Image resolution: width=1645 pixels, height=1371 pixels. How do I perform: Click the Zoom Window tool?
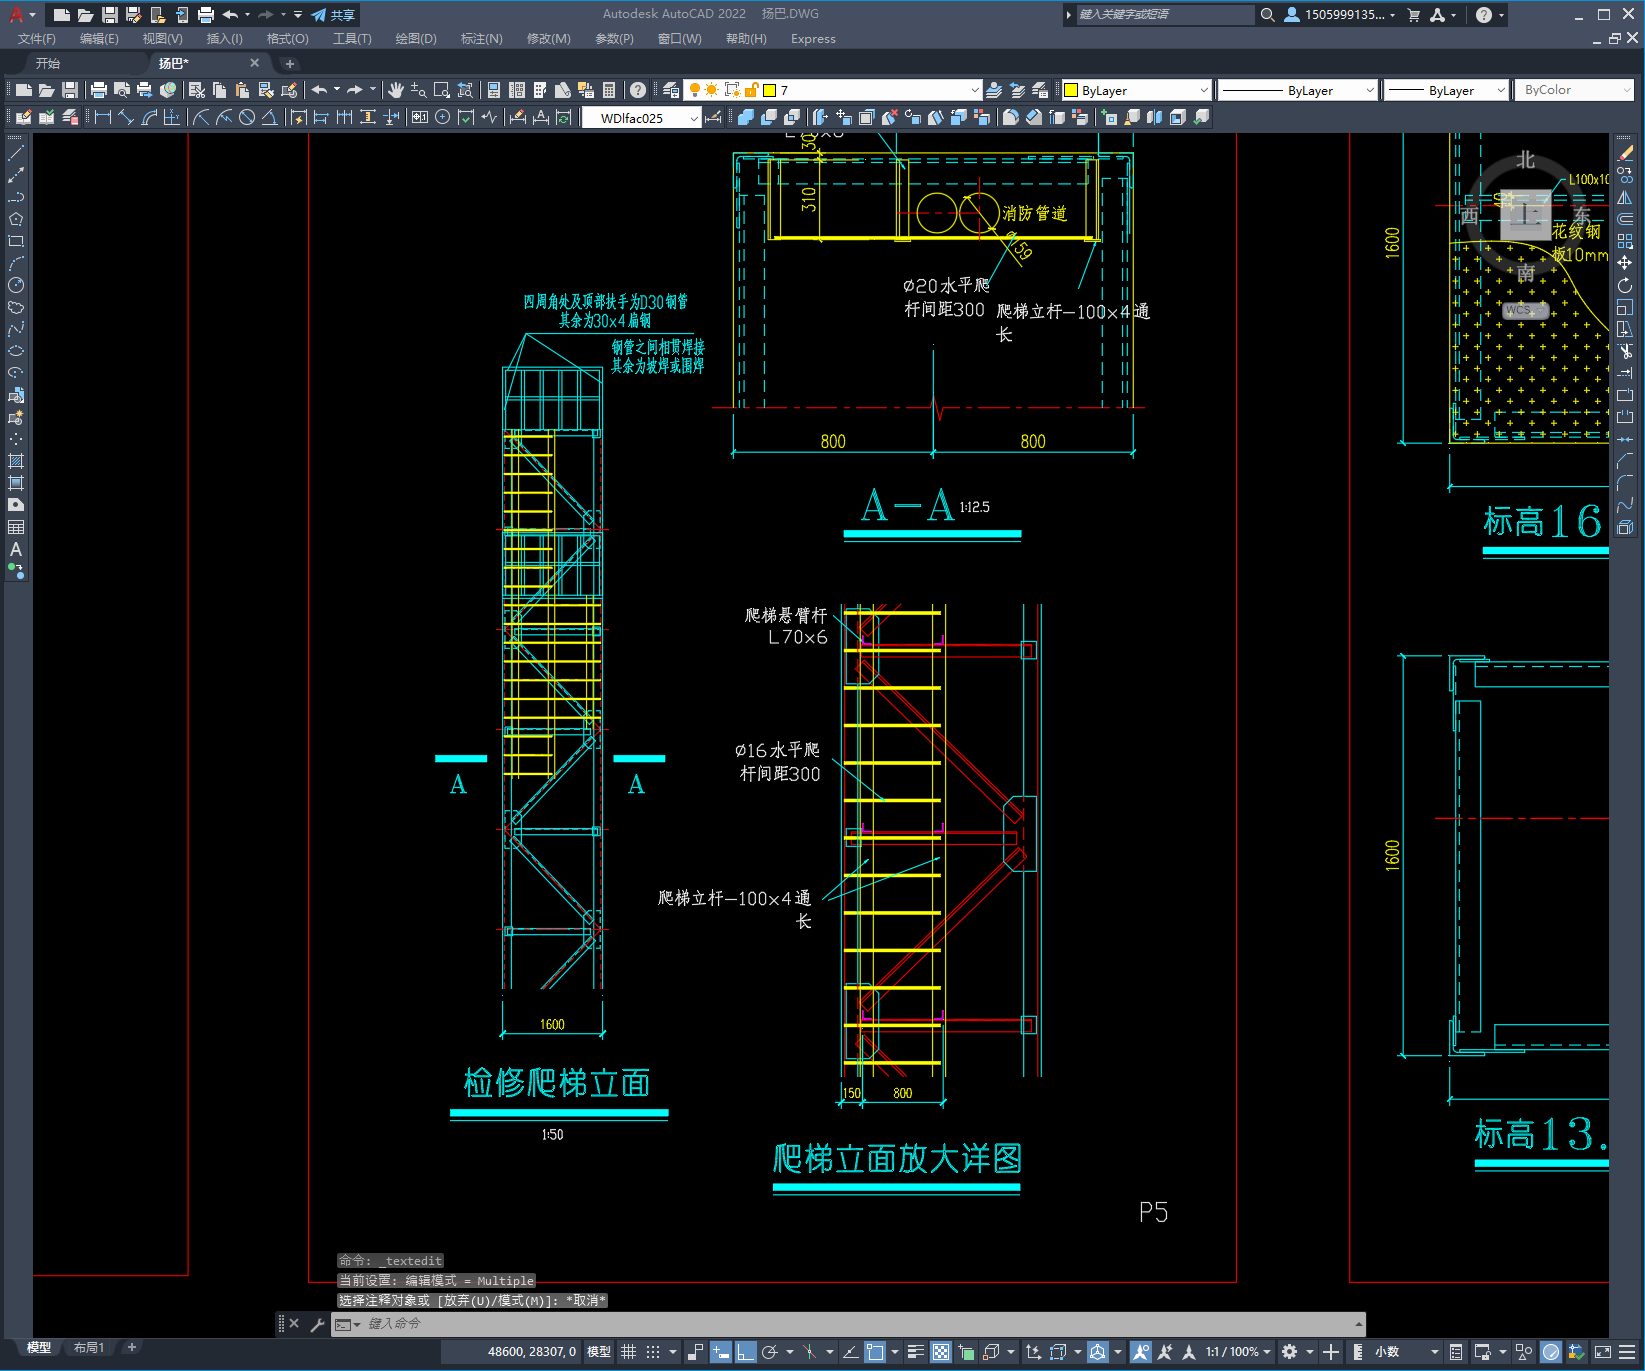point(442,90)
